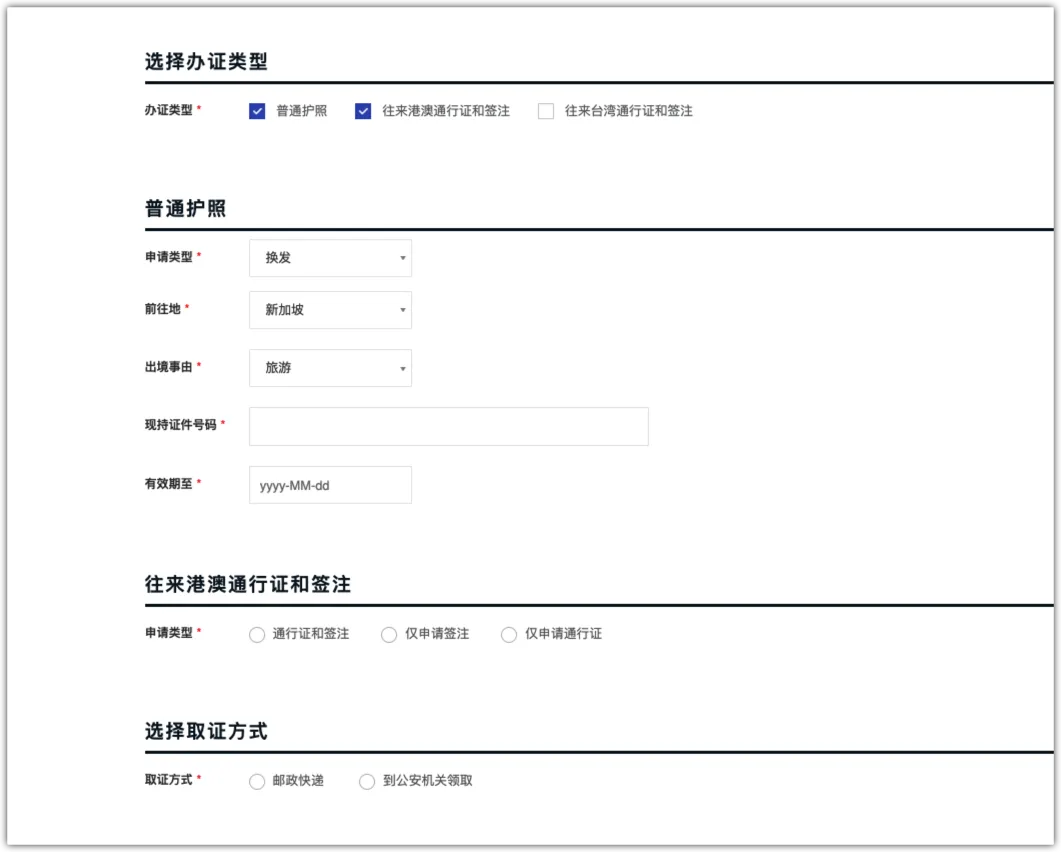
Task: Focus the 有效期至 yyyy-MM-dd date field
Action: pyautogui.click(x=330, y=485)
